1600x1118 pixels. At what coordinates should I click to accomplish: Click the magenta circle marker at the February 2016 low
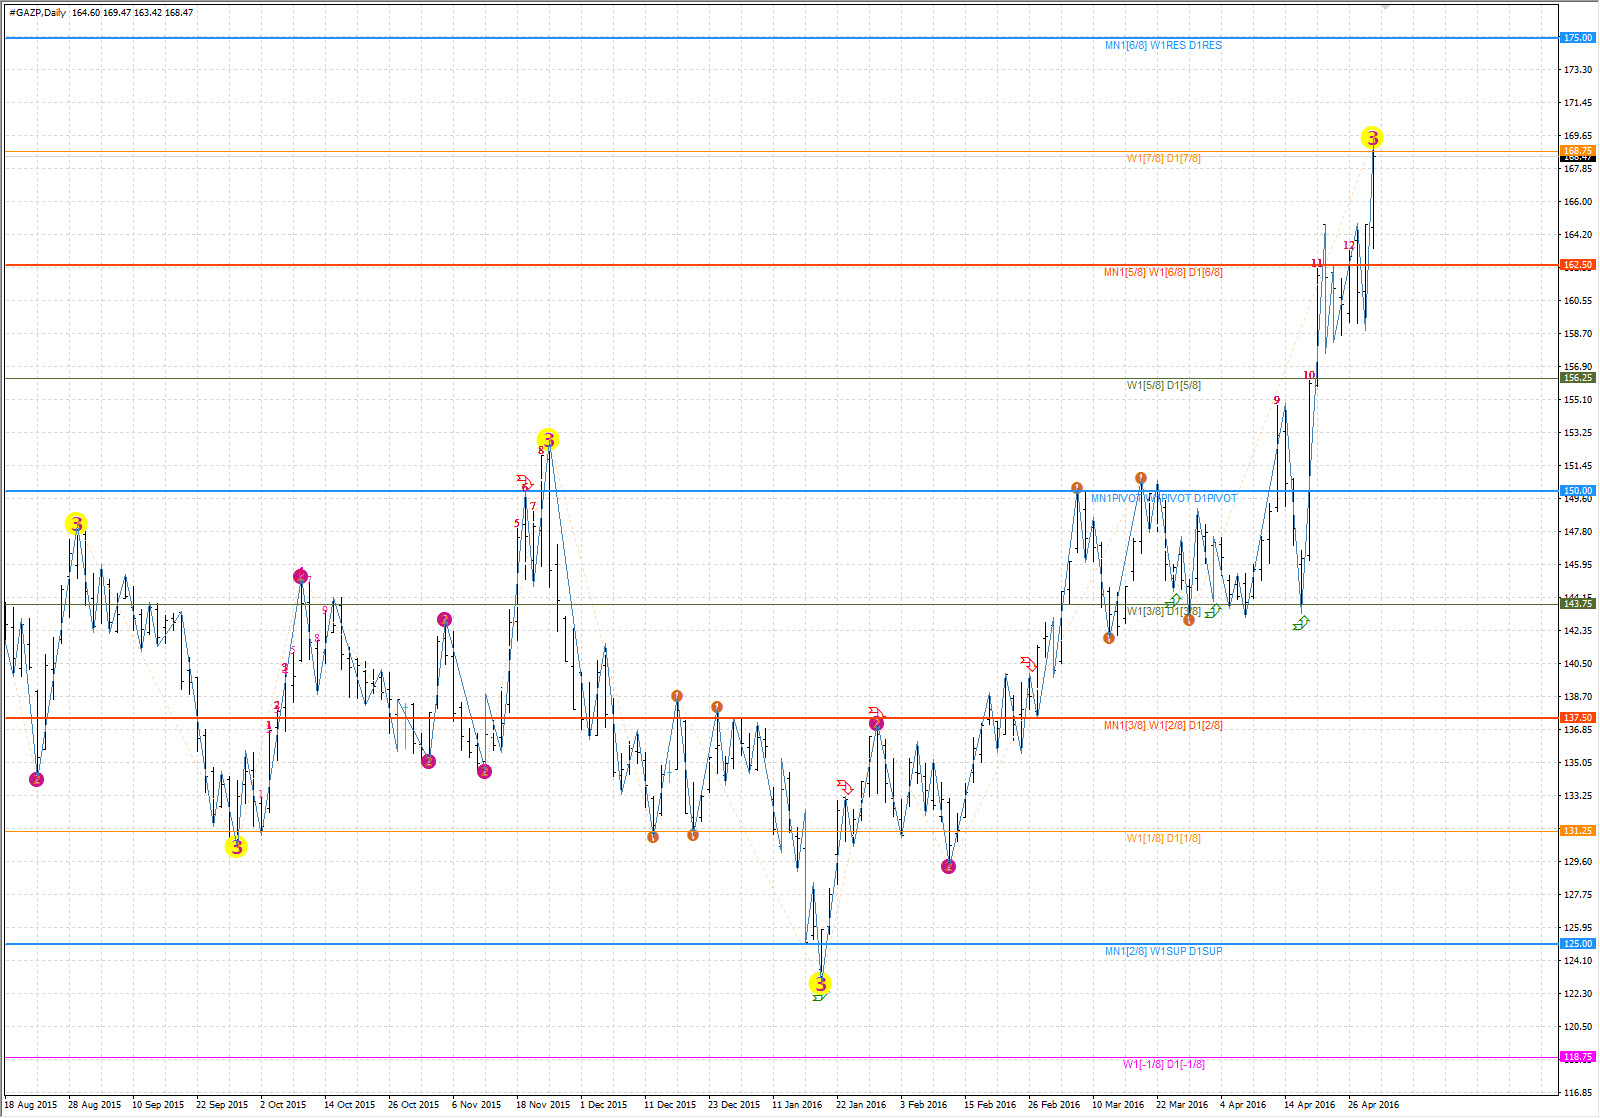click(948, 866)
